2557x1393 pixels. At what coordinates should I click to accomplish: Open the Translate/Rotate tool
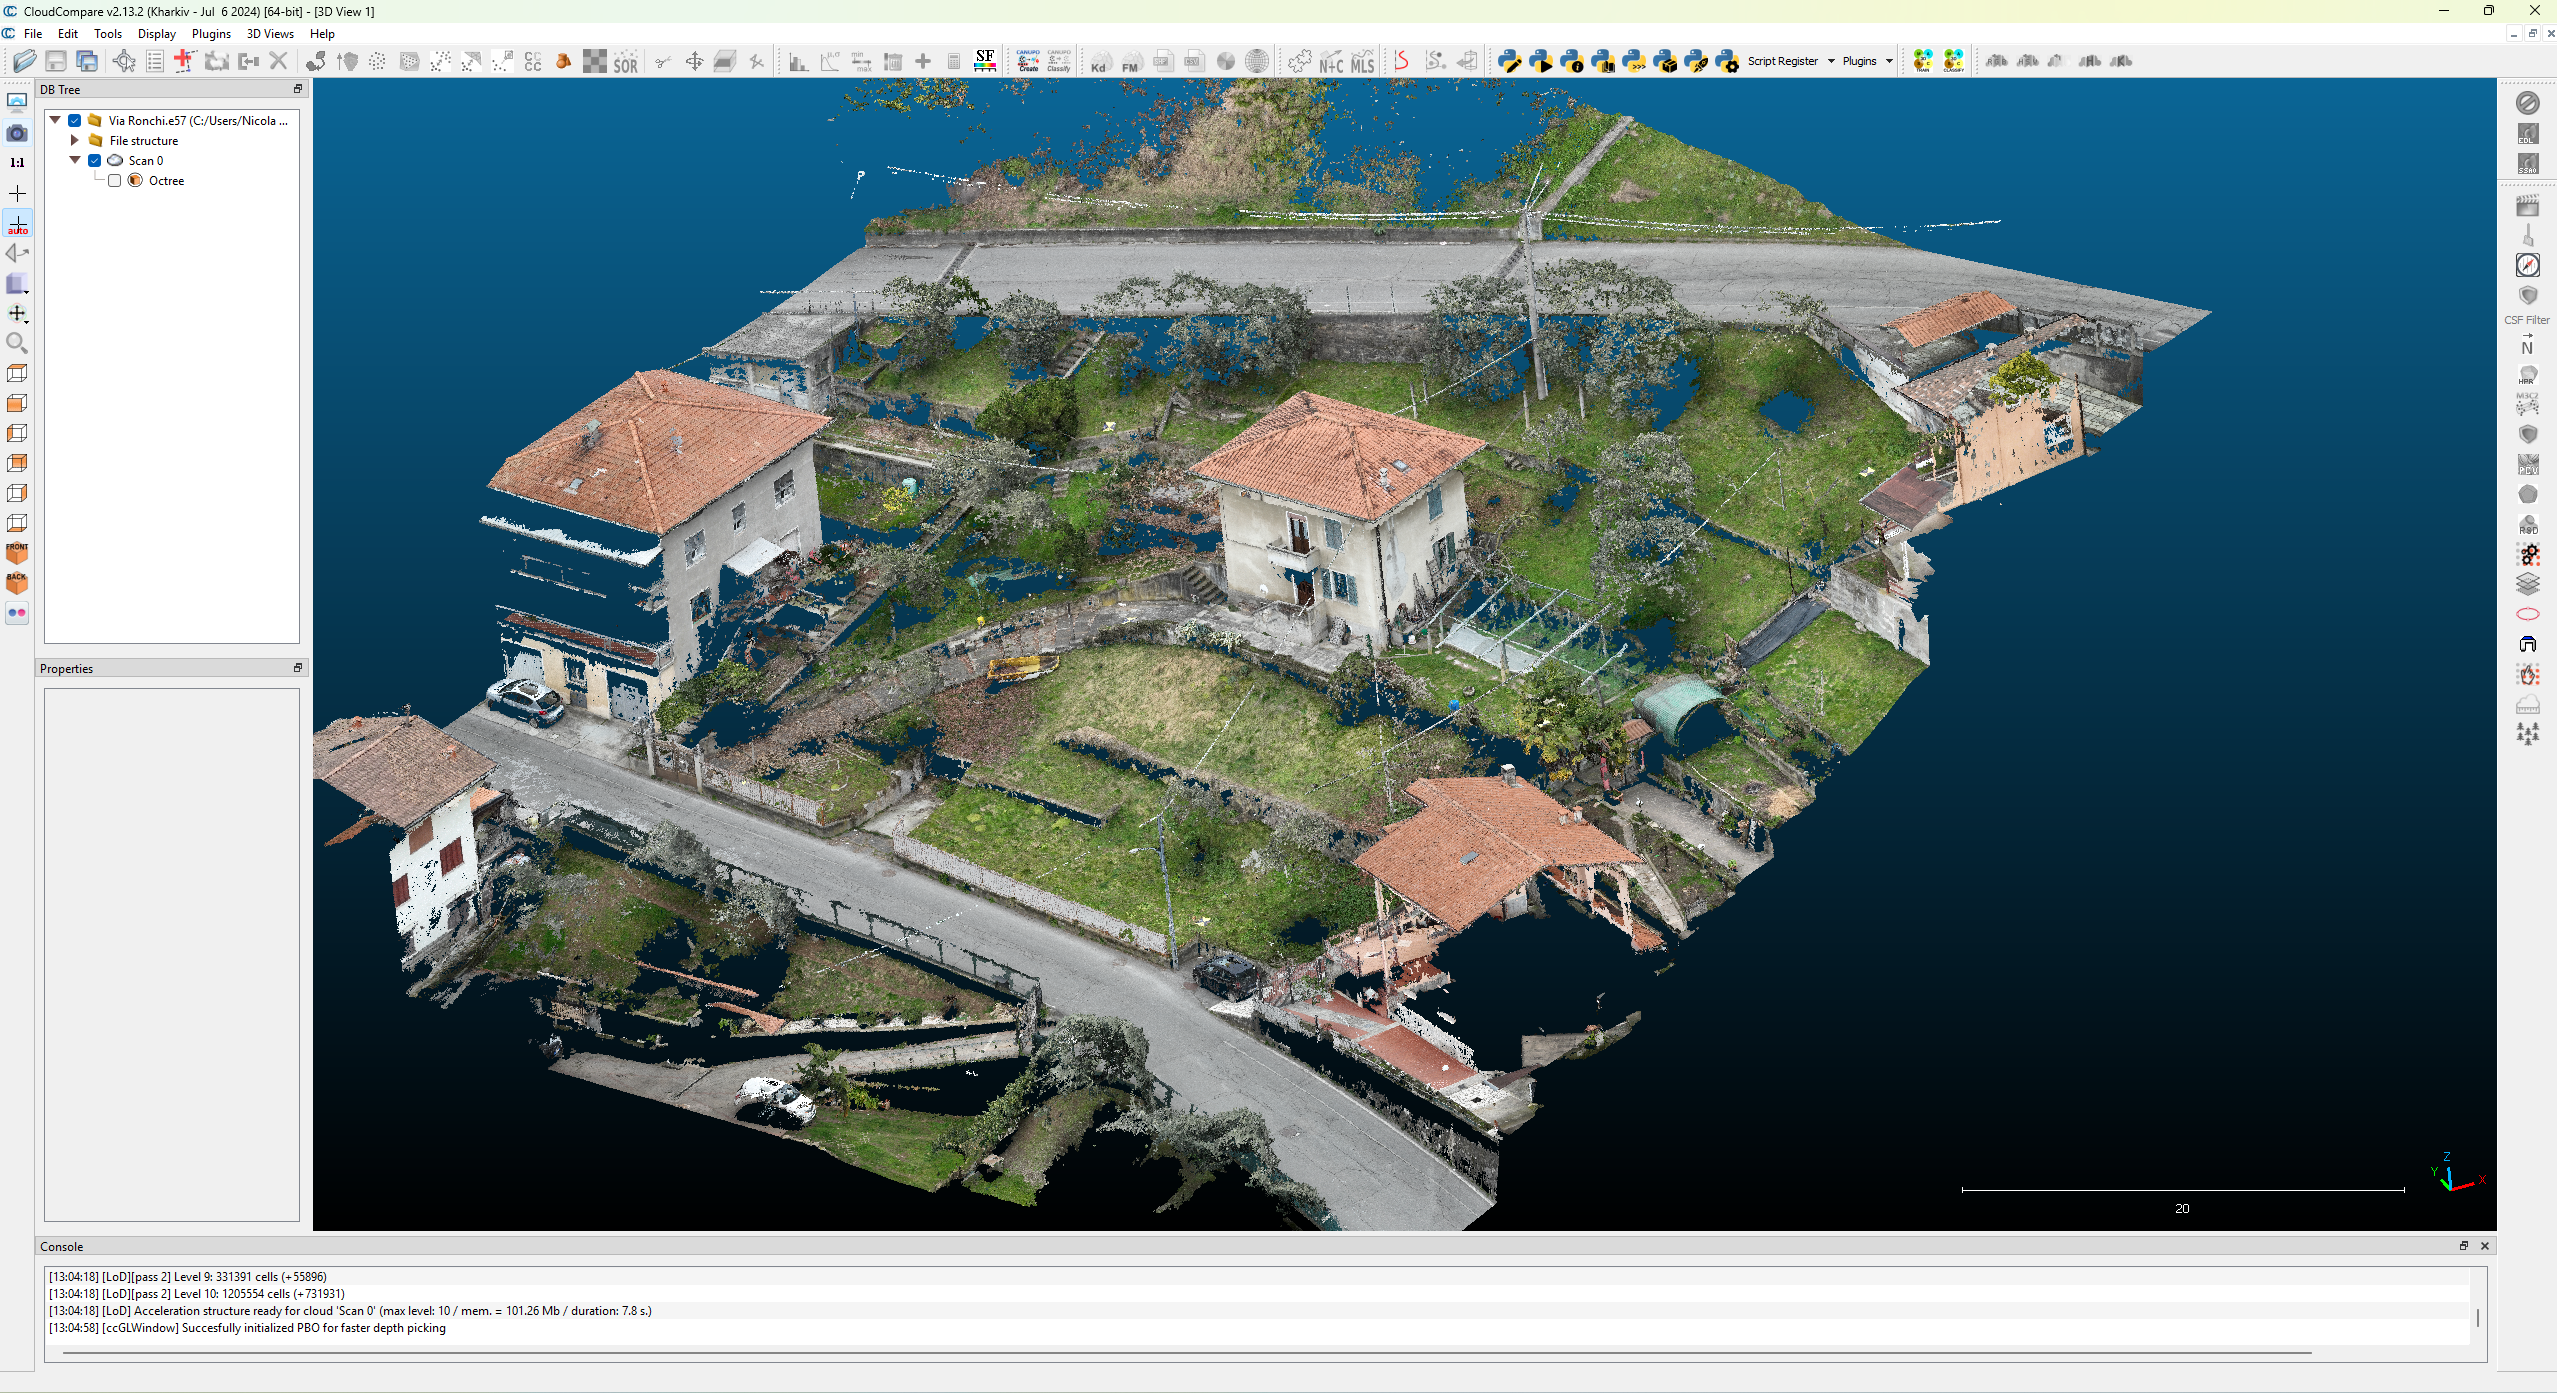click(693, 61)
